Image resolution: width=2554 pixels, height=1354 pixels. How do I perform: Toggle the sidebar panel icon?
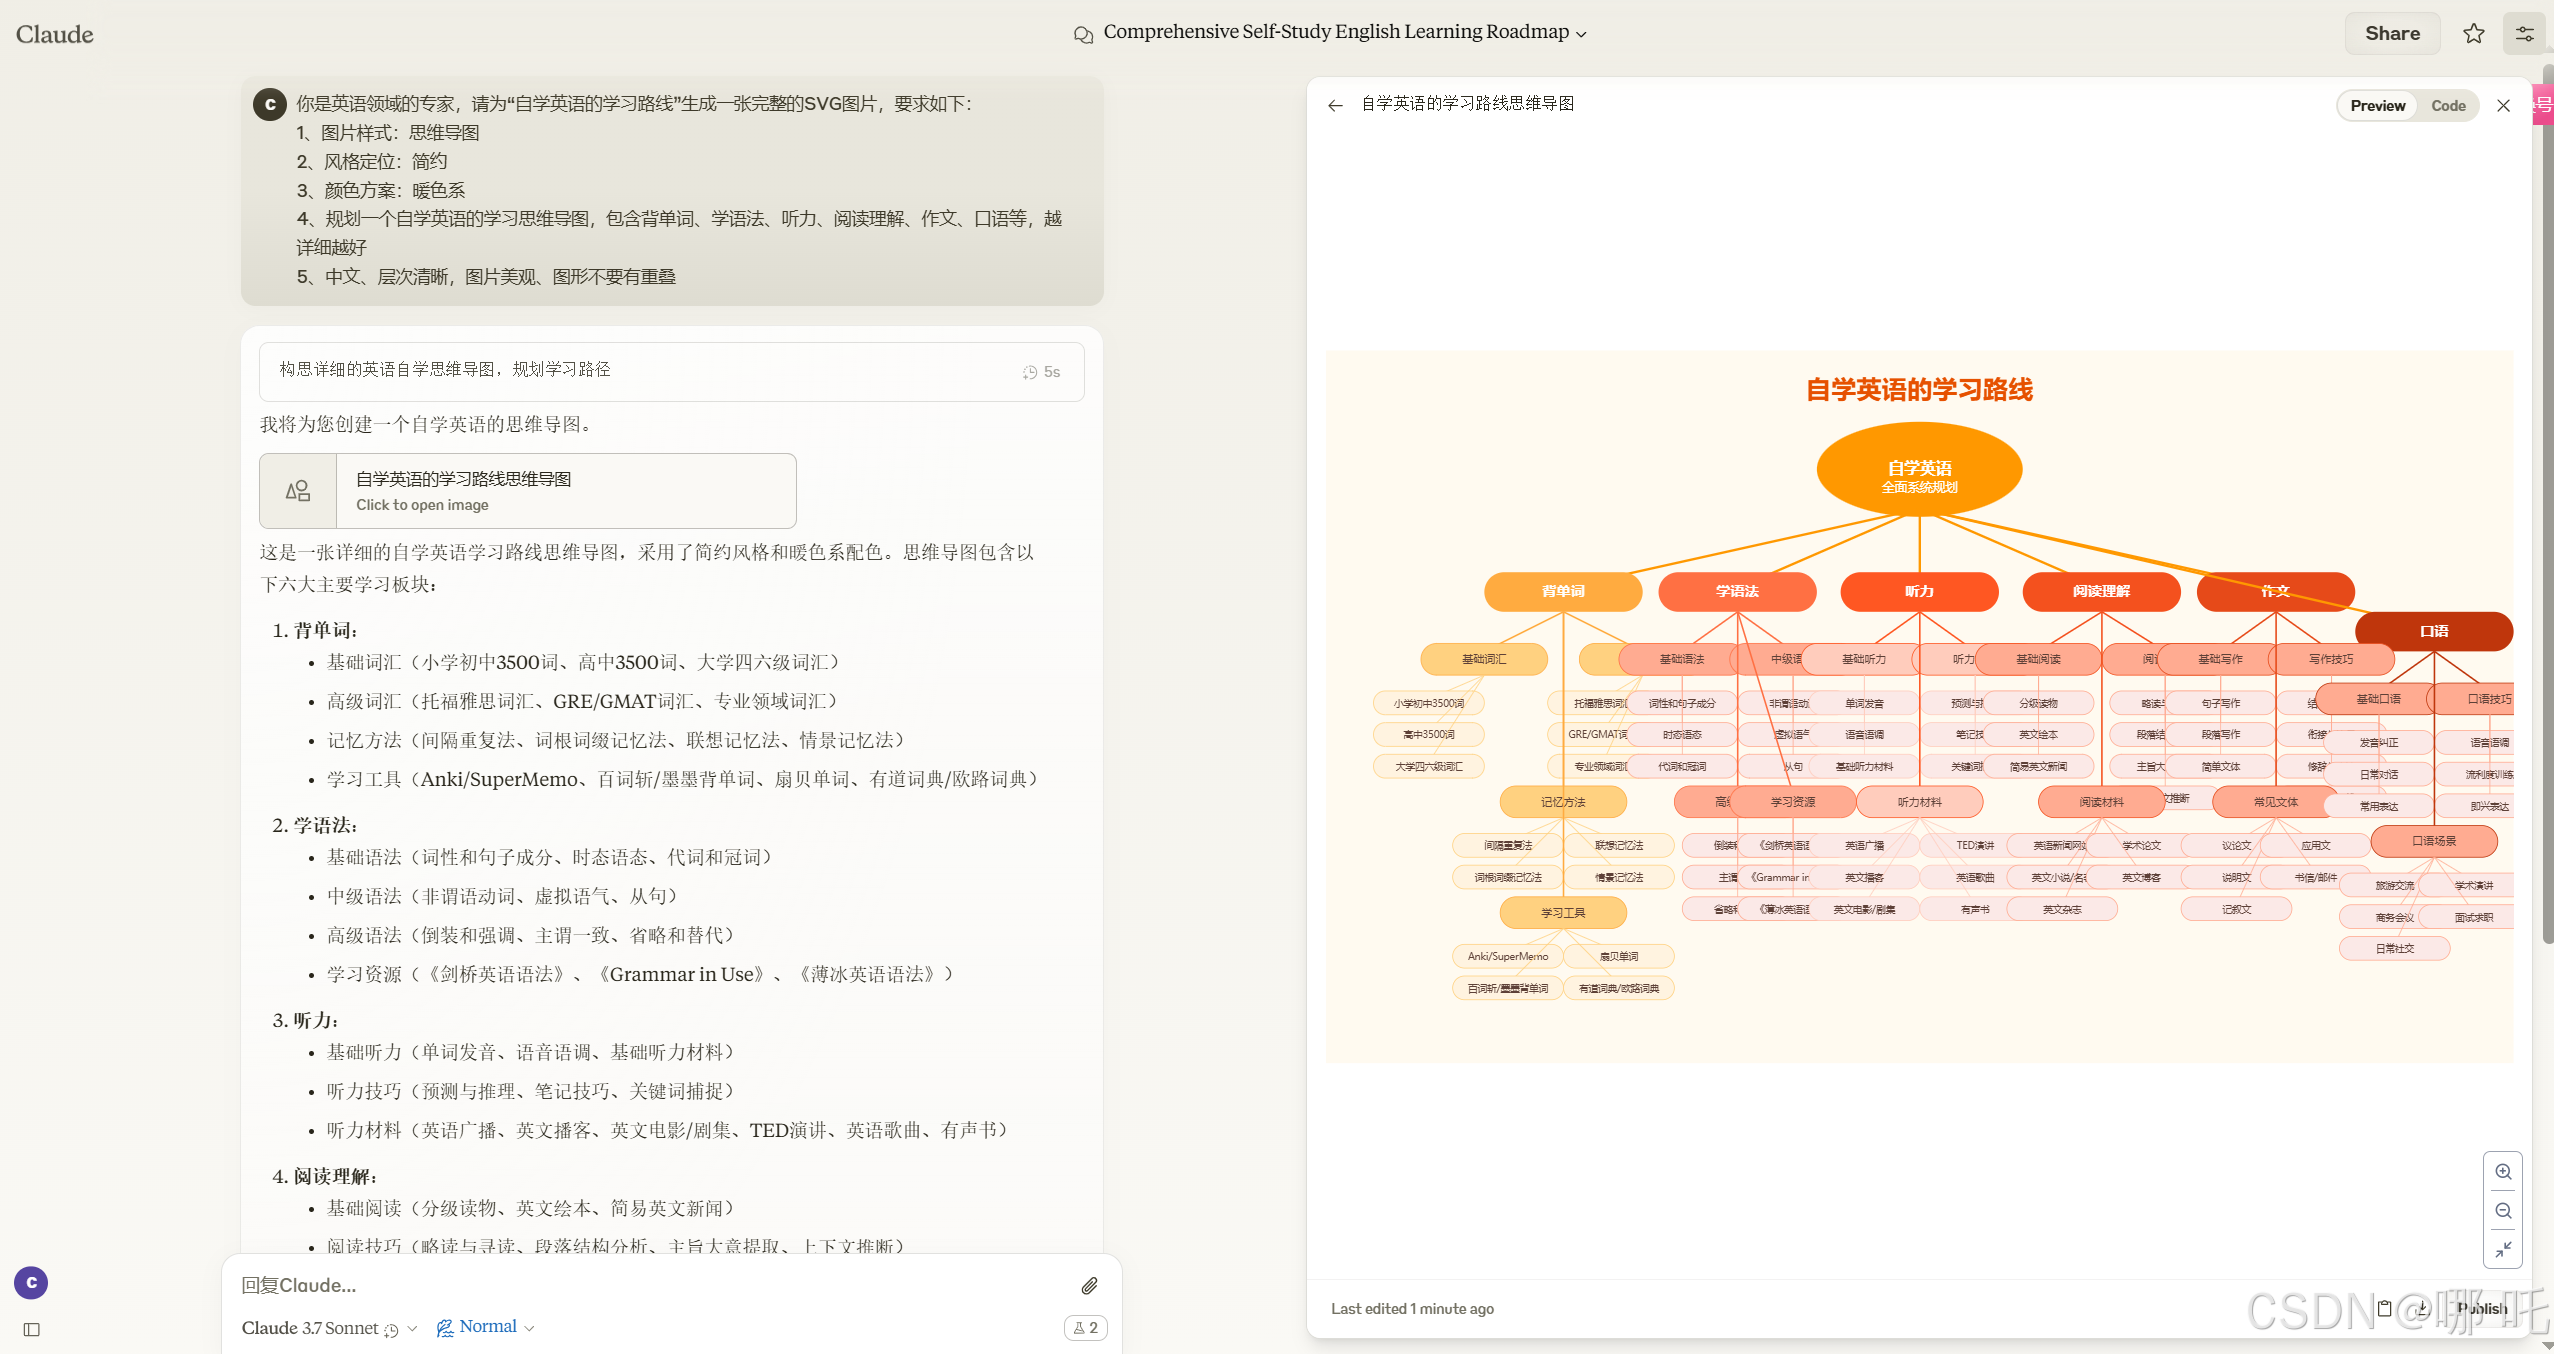click(x=32, y=1330)
